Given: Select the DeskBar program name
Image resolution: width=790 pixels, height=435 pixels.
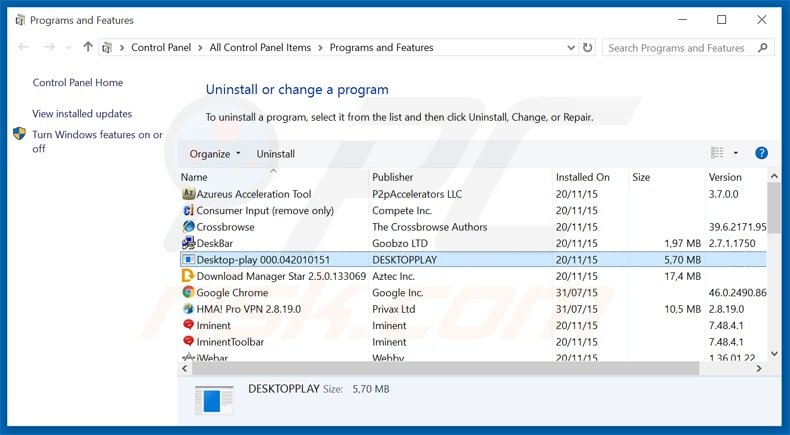Looking at the screenshot, I should click(x=215, y=243).
